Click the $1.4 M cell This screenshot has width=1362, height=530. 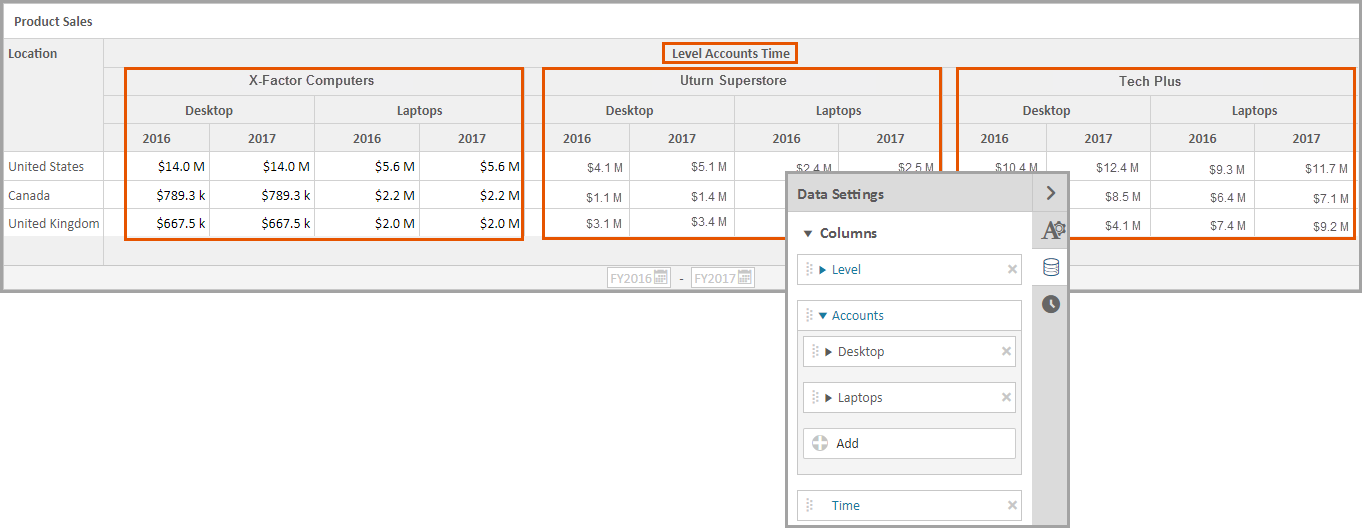pos(709,197)
